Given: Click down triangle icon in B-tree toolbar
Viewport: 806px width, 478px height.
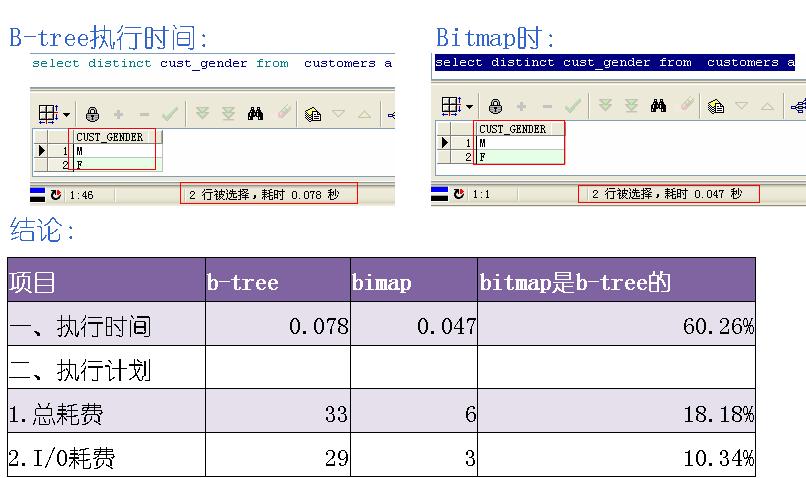Looking at the screenshot, I should pyautogui.click(x=338, y=113).
